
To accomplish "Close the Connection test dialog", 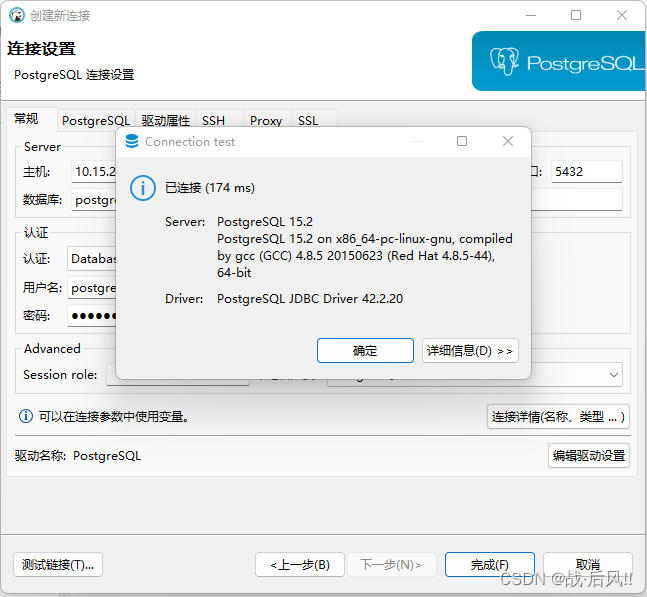I will tap(508, 142).
